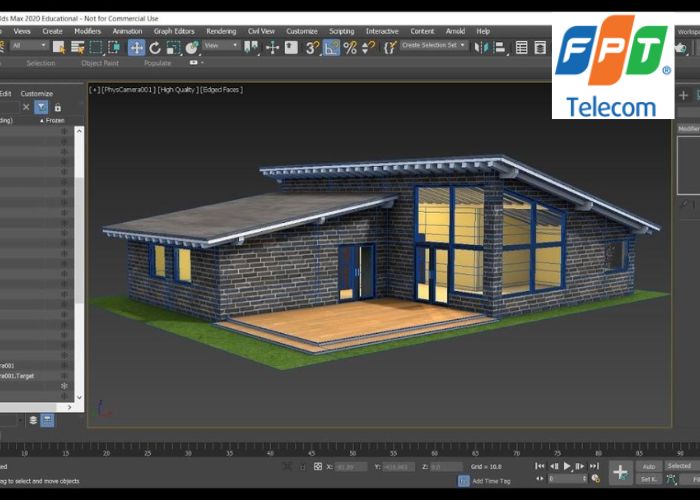Toggle the Set Key mode button
The image size is (700, 500).
(649, 479)
